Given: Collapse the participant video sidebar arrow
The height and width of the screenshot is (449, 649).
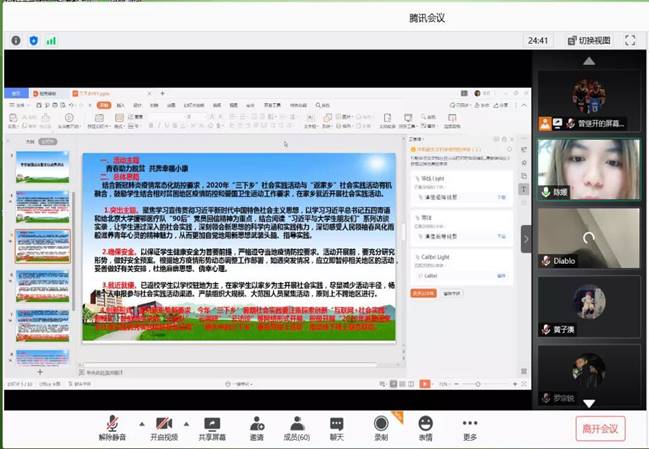Looking at the screenshot, I should (x=527, y=238).
